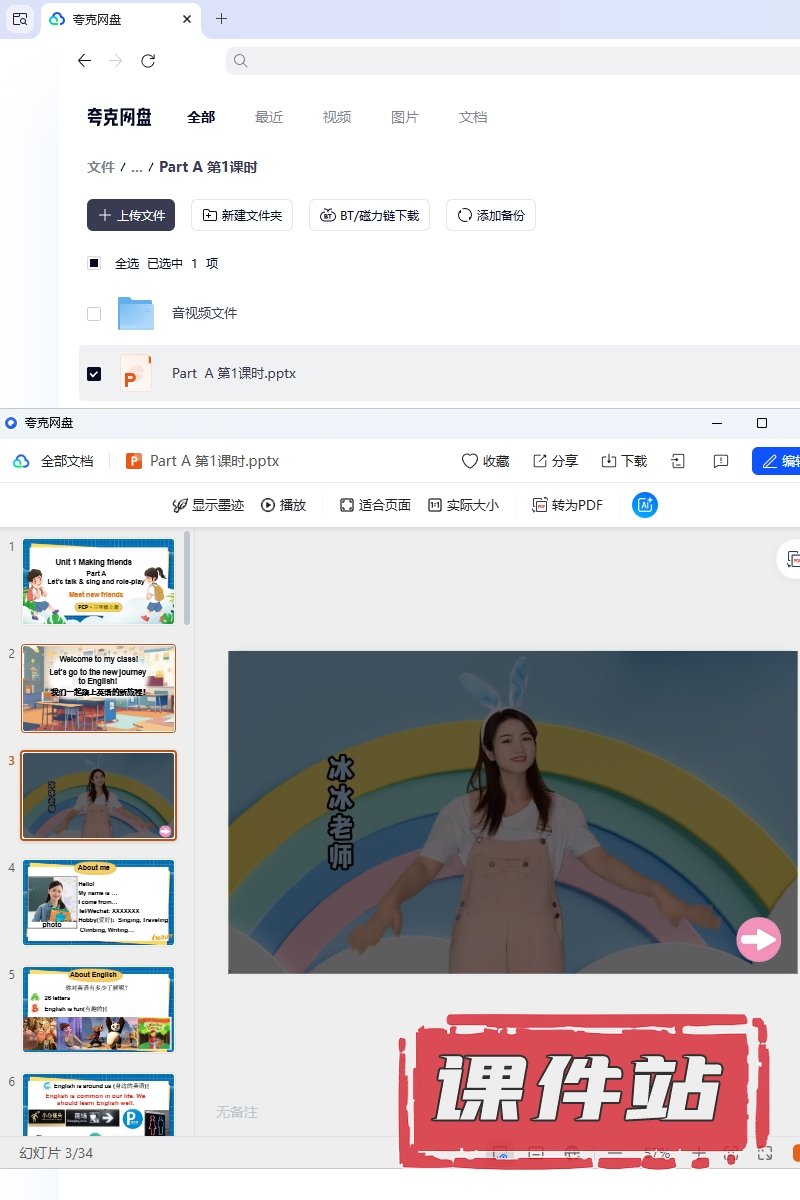
Task: Uncheck the Part A 第1课时.pptx checkbox
Action: click(94, 373)
